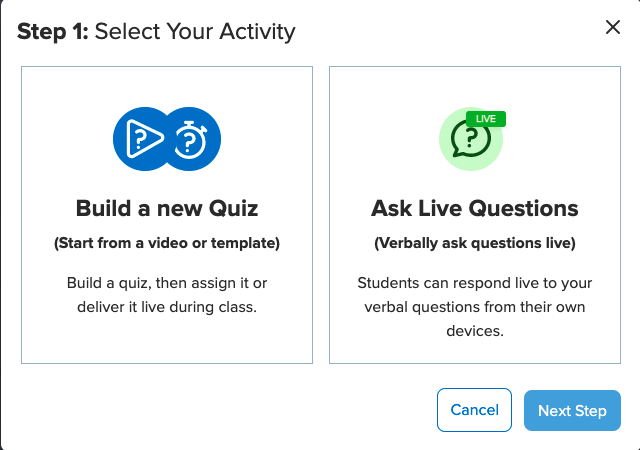Click the Cancel button

click(474, 410)
